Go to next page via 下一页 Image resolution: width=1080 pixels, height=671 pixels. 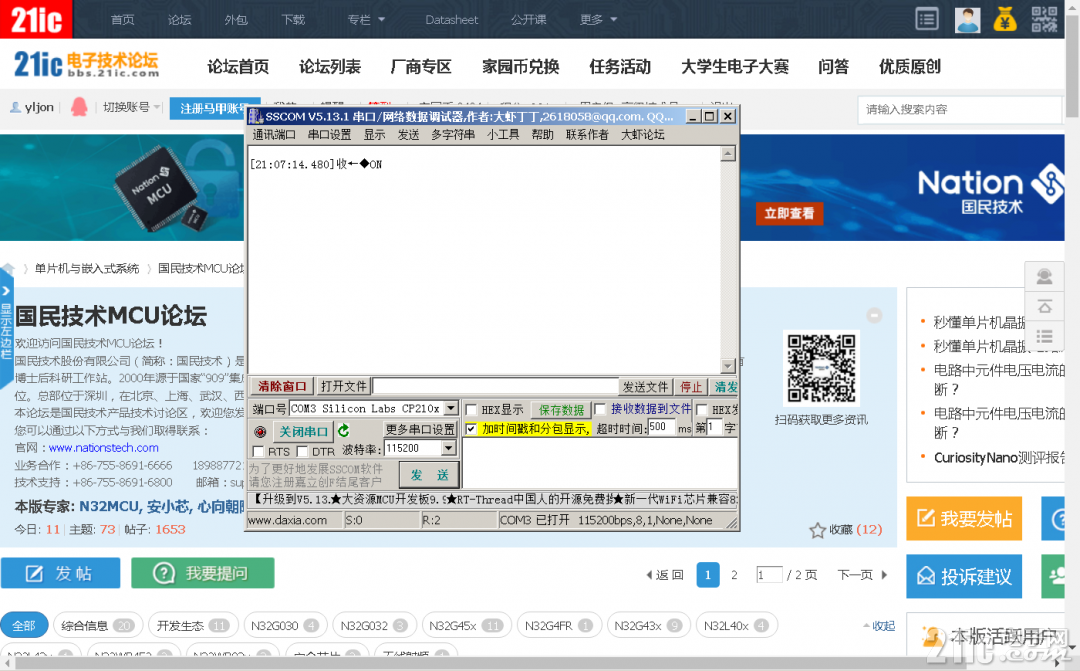862,575
